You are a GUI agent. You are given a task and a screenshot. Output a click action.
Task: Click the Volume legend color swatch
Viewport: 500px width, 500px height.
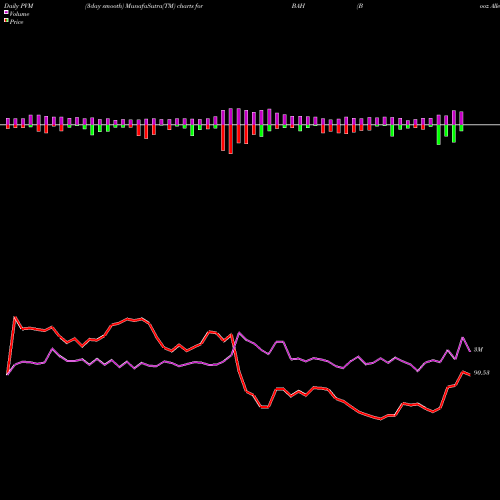[6, 13]
